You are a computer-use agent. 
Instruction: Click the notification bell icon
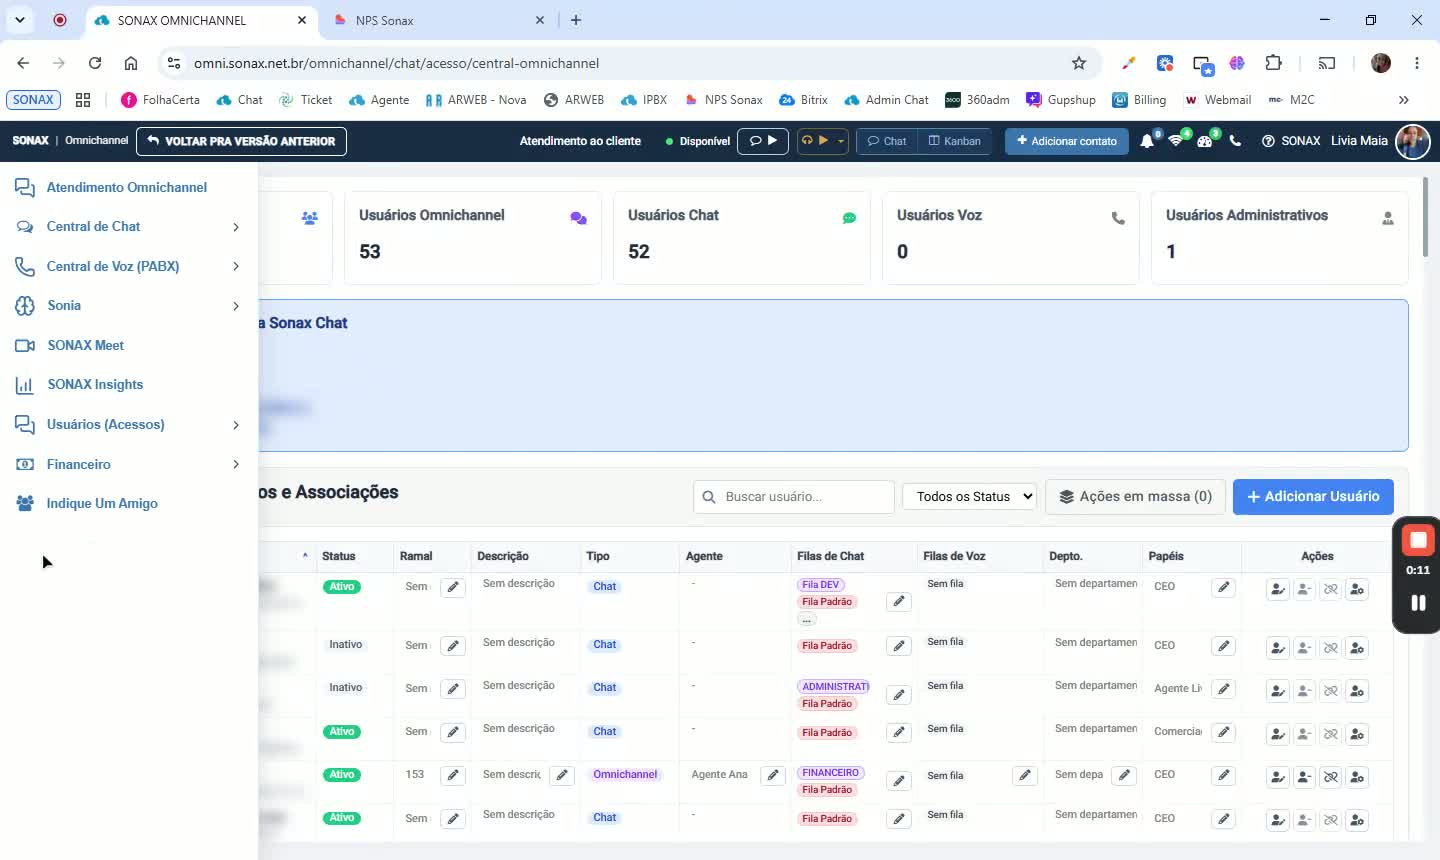click(1147, 141)
